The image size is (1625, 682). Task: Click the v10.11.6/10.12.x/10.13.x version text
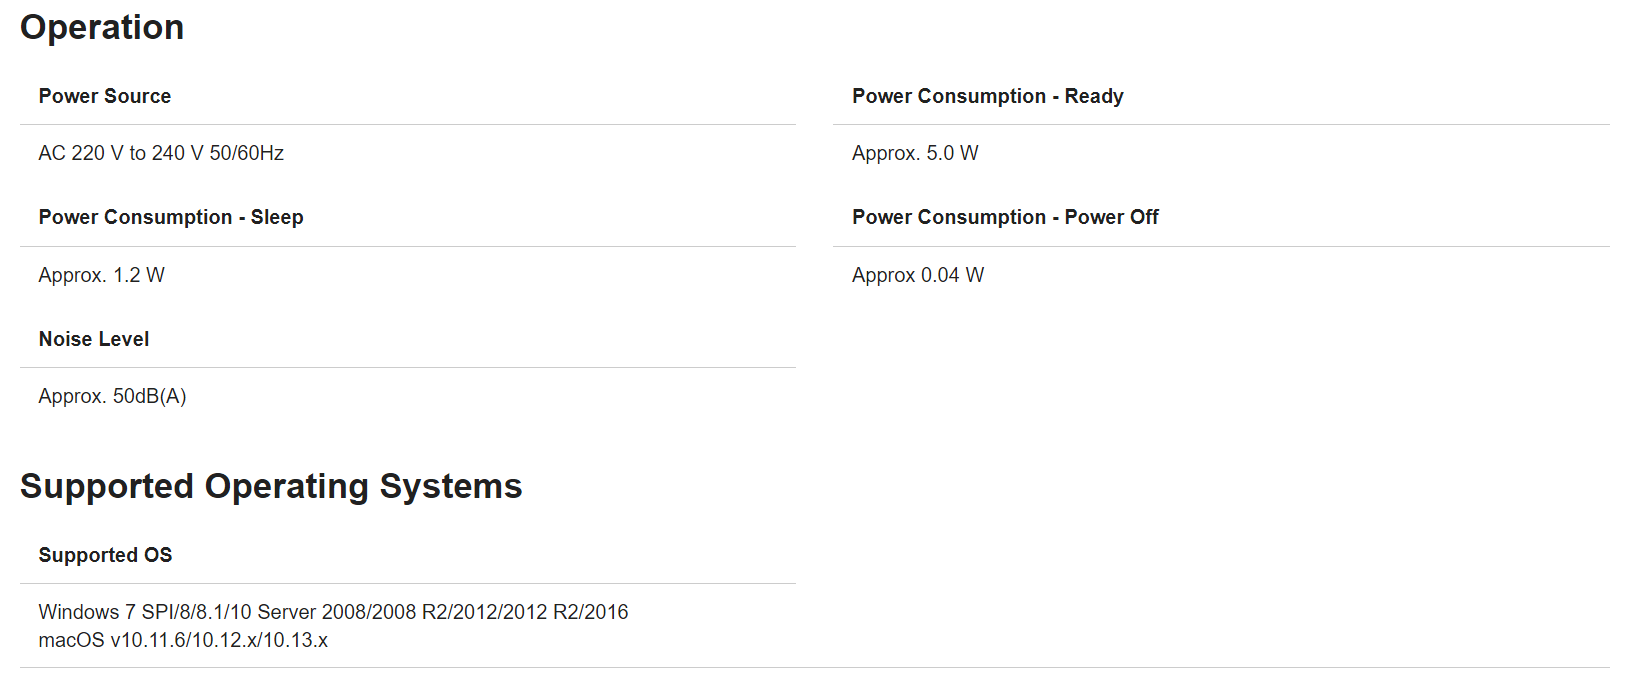(x=219, y=640)
